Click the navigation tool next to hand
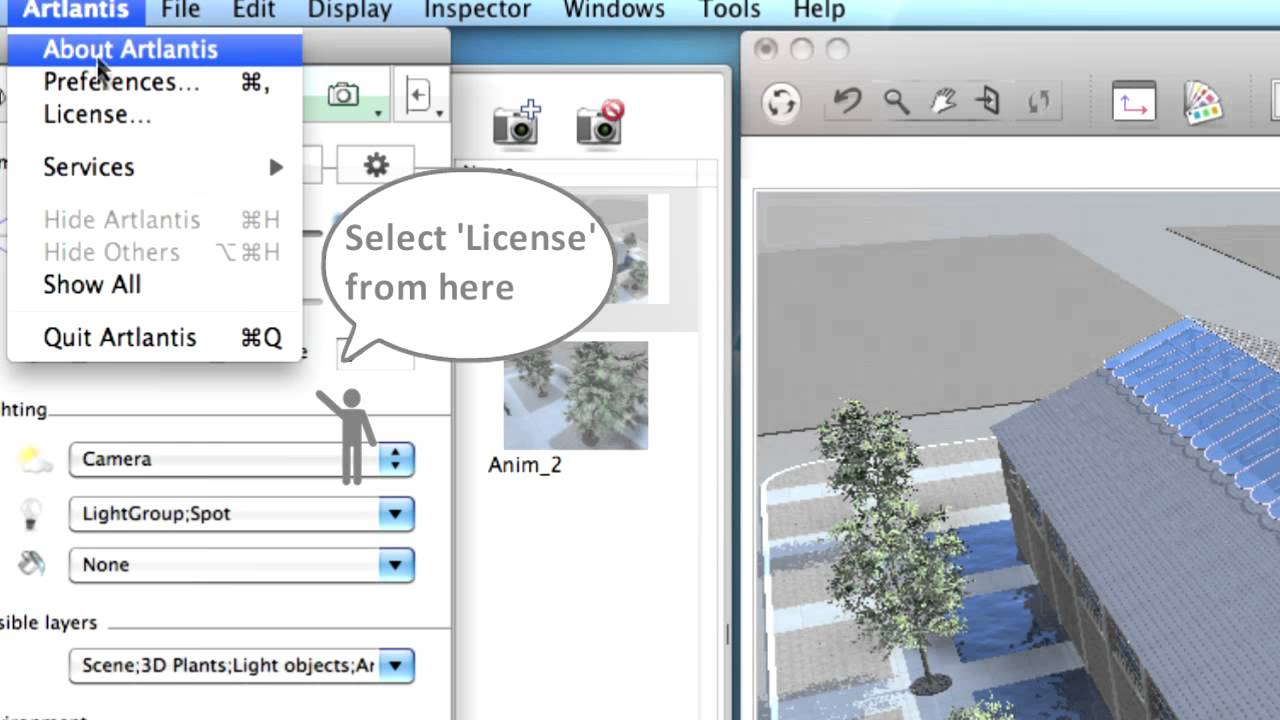The width and height of the screenshot is (1280, 720). coord(988,101)
